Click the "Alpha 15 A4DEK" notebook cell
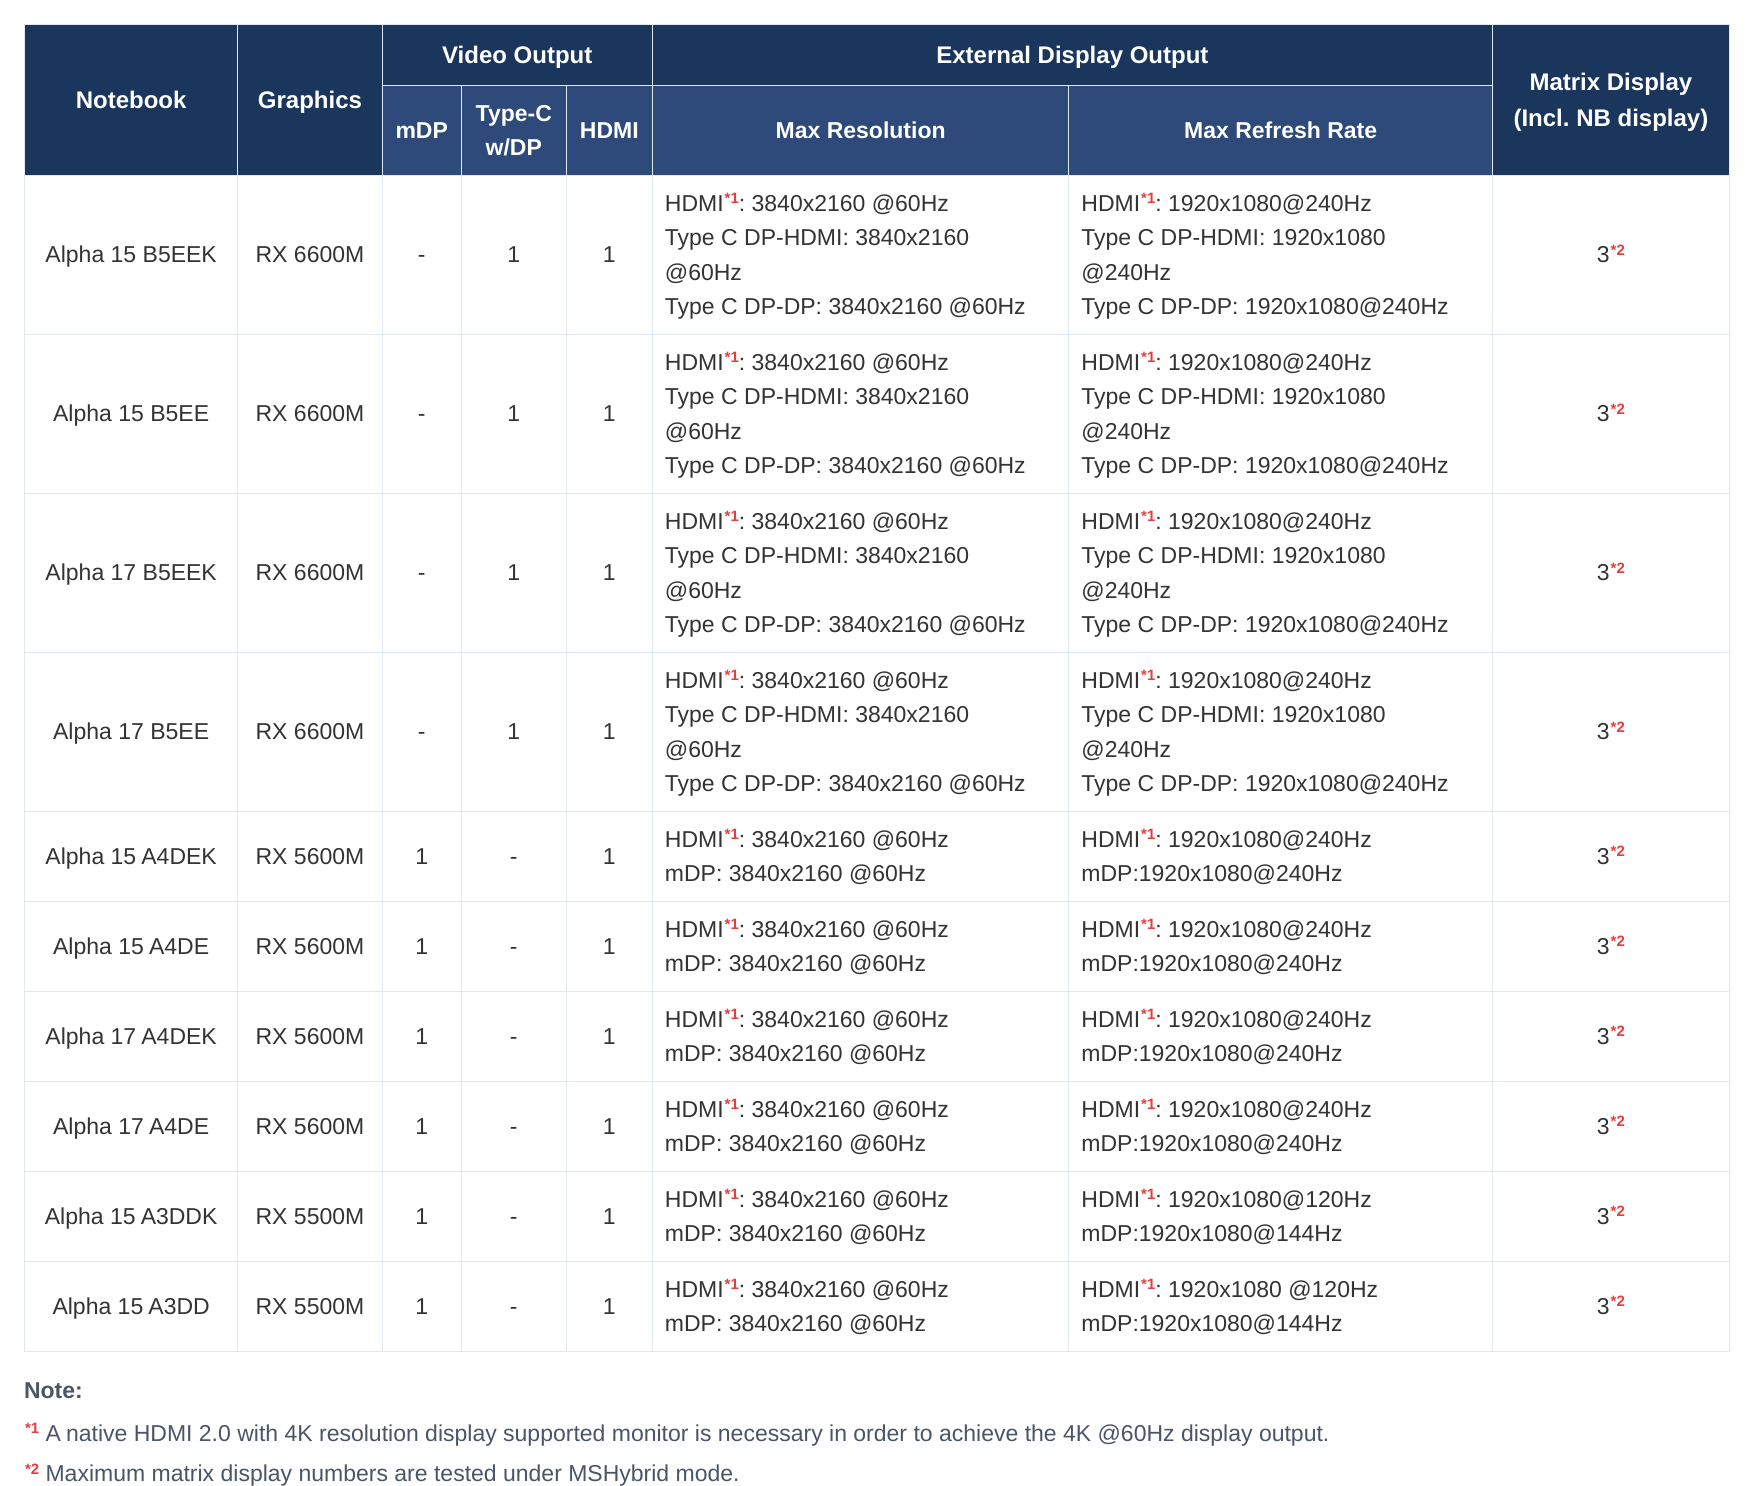Viewport: 1754px width, 1486px height. [131, 857]
